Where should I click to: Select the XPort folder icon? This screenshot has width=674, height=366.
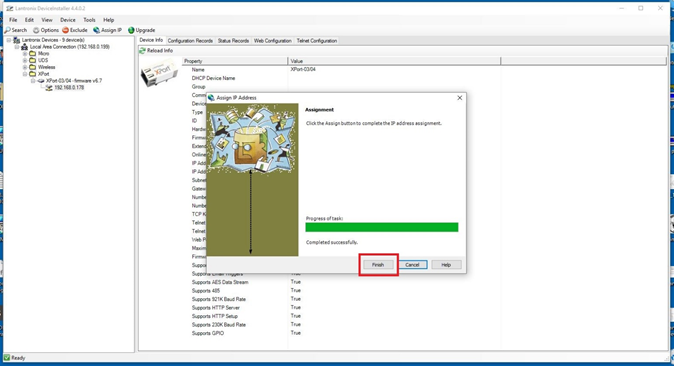[33, 74]
